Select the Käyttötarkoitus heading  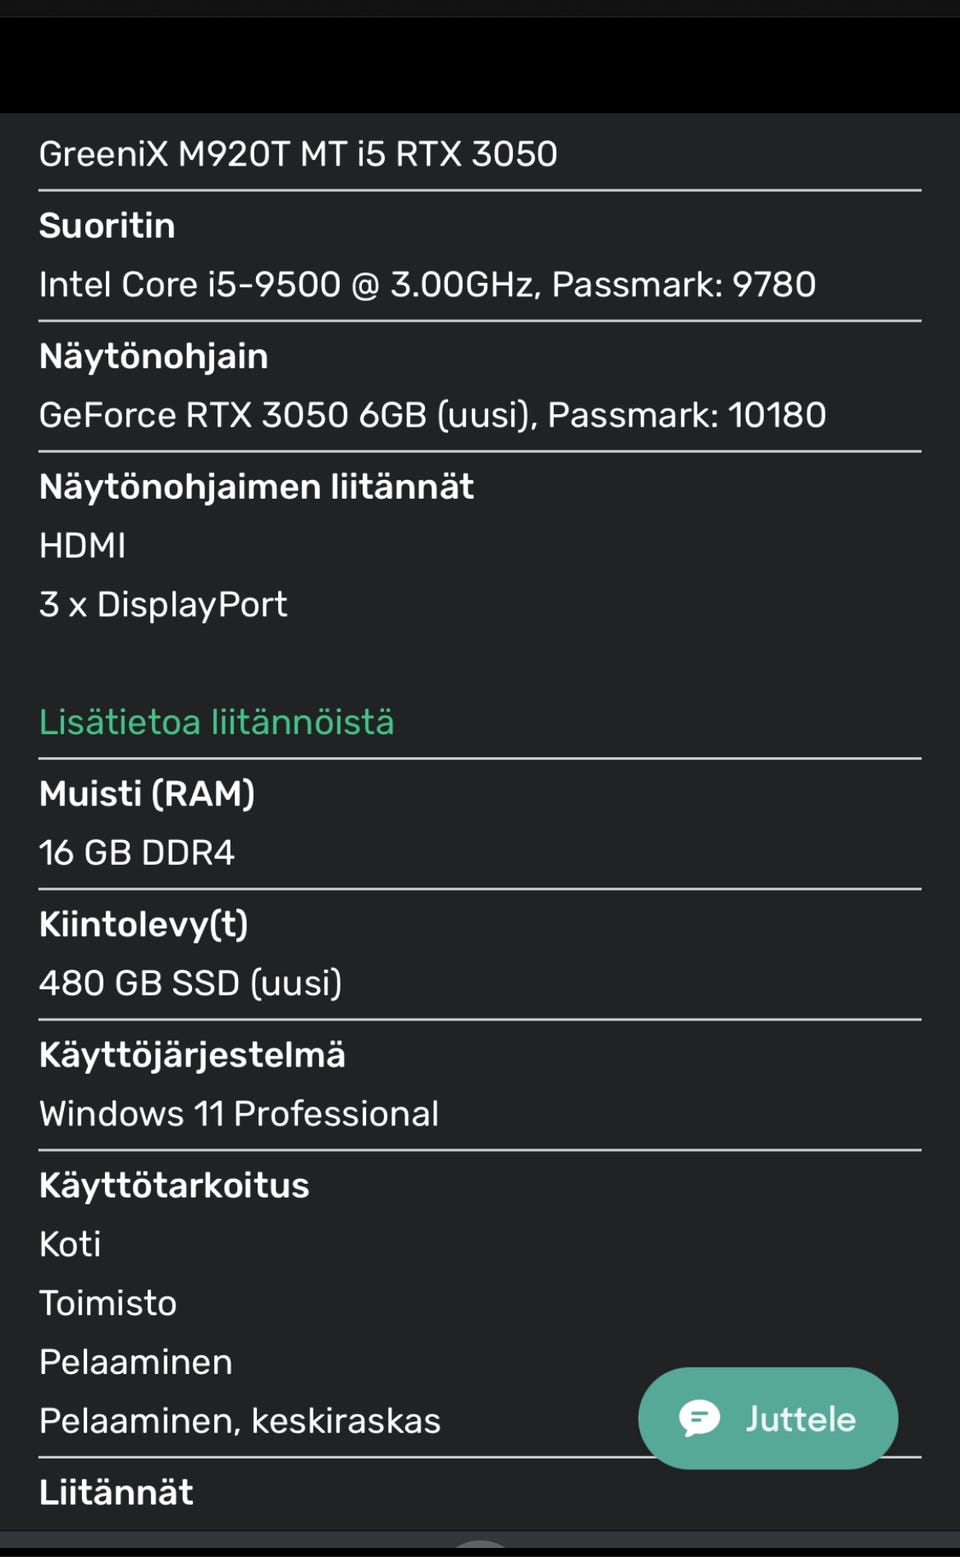174,1186
